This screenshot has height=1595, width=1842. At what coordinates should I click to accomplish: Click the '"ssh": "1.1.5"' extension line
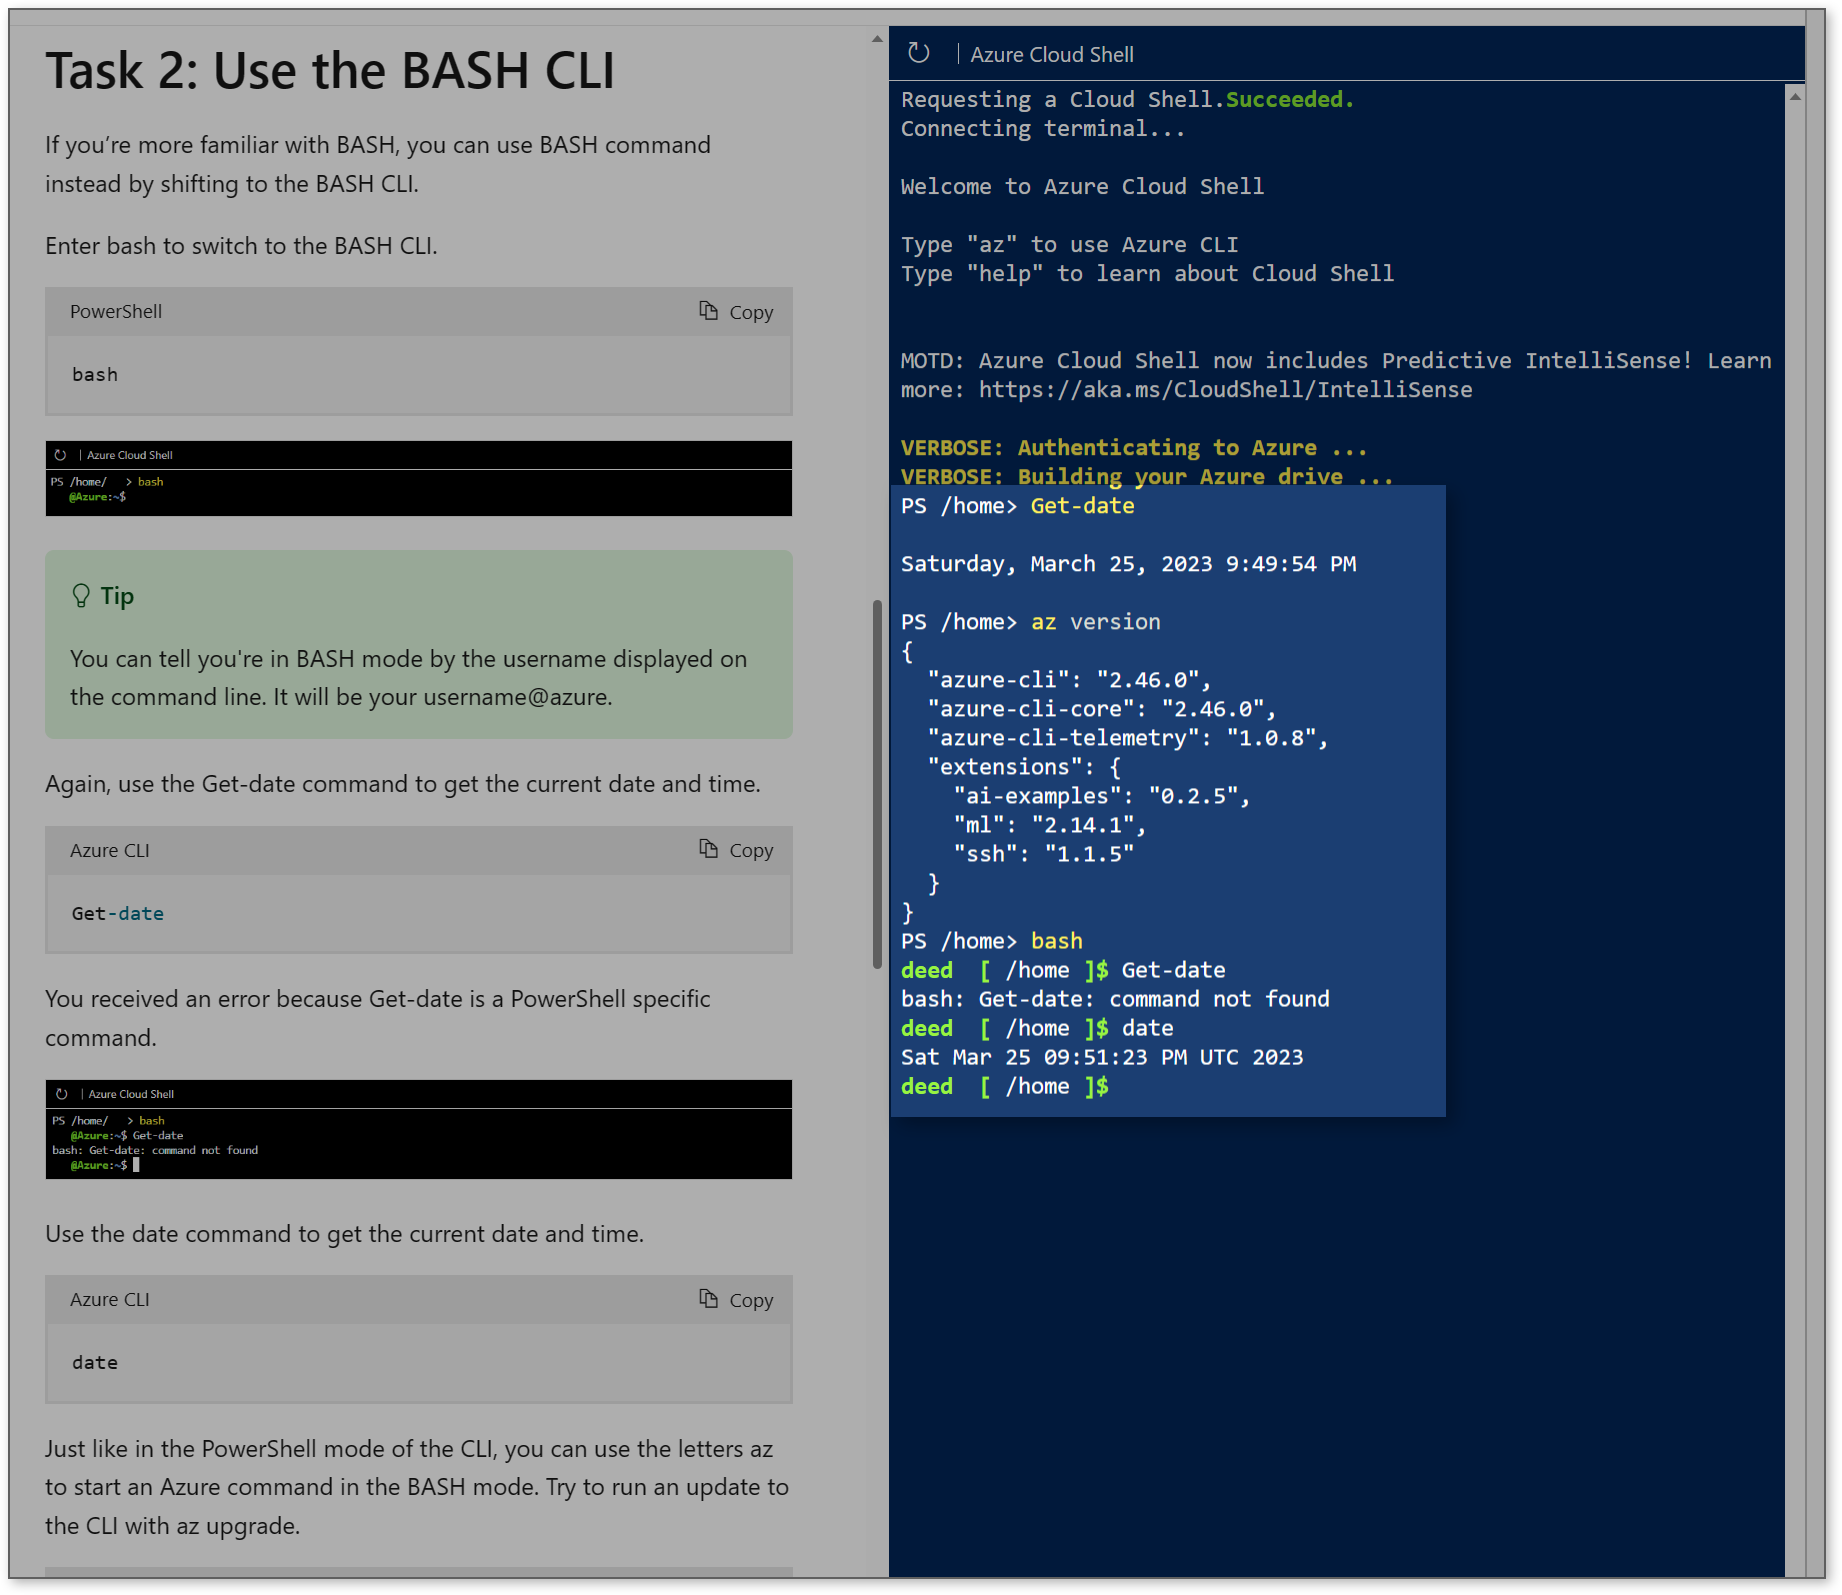[1044, 854]
